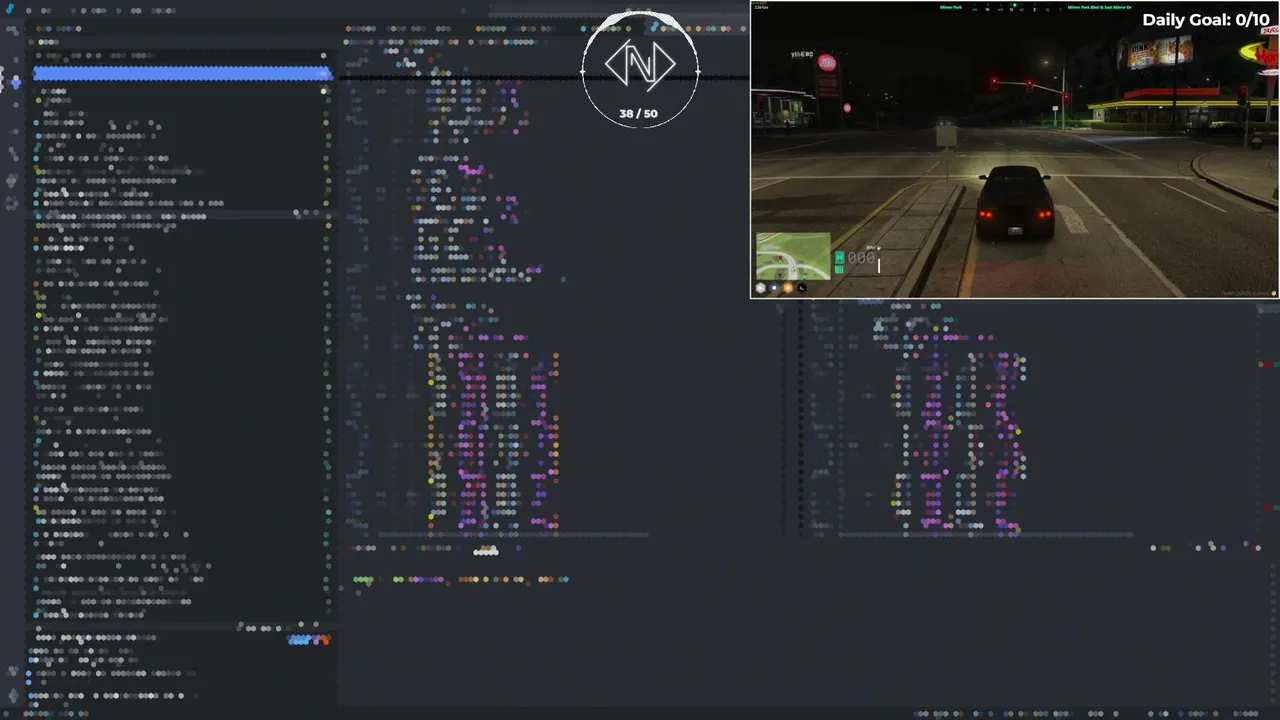Image resolution: width=1280 pixels, height=720 pixels.
Task: Click the 000 speedometer readout in game HUD
Action: tap(861, 258)
